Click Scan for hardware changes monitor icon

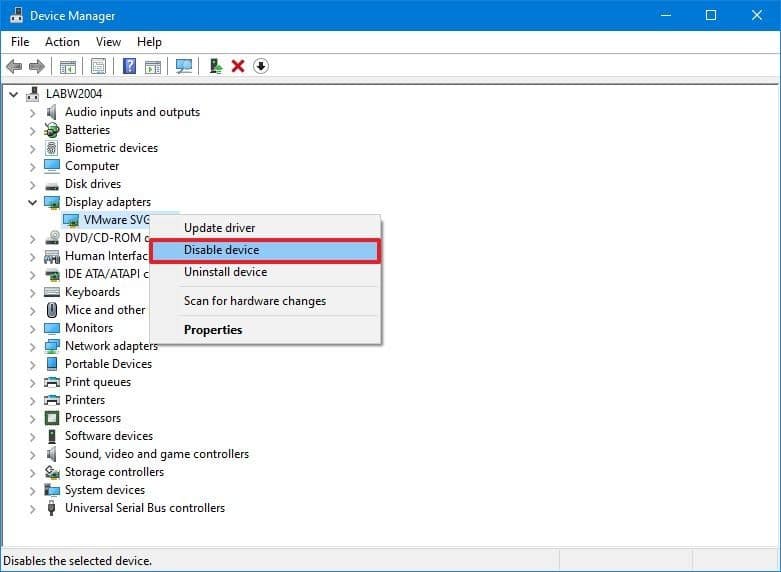[x=183, y=66]
